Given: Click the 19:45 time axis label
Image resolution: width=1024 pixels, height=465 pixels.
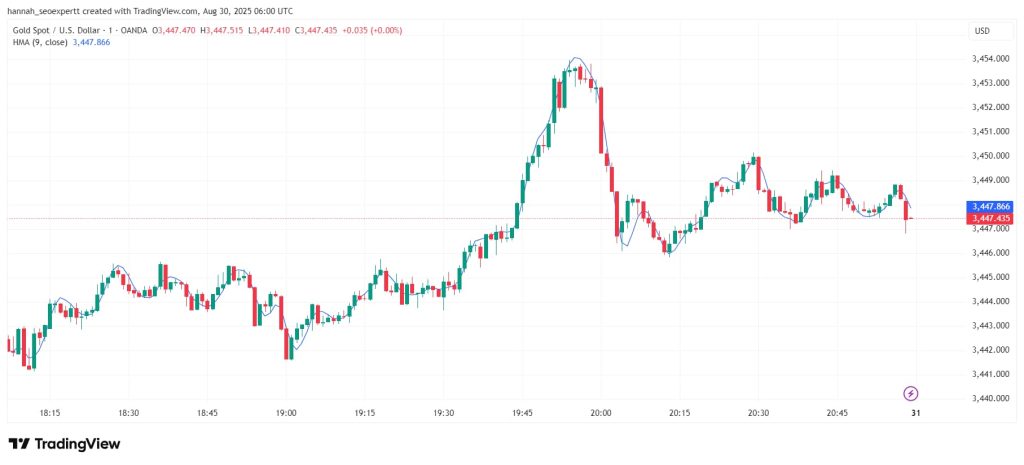Looking at the screenshot, I should (522, 413).
